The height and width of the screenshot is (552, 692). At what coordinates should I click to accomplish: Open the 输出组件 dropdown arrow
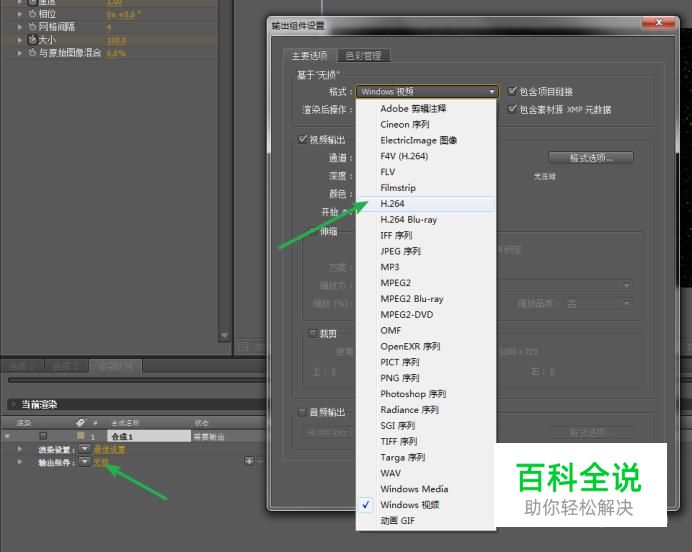[85, 462]
